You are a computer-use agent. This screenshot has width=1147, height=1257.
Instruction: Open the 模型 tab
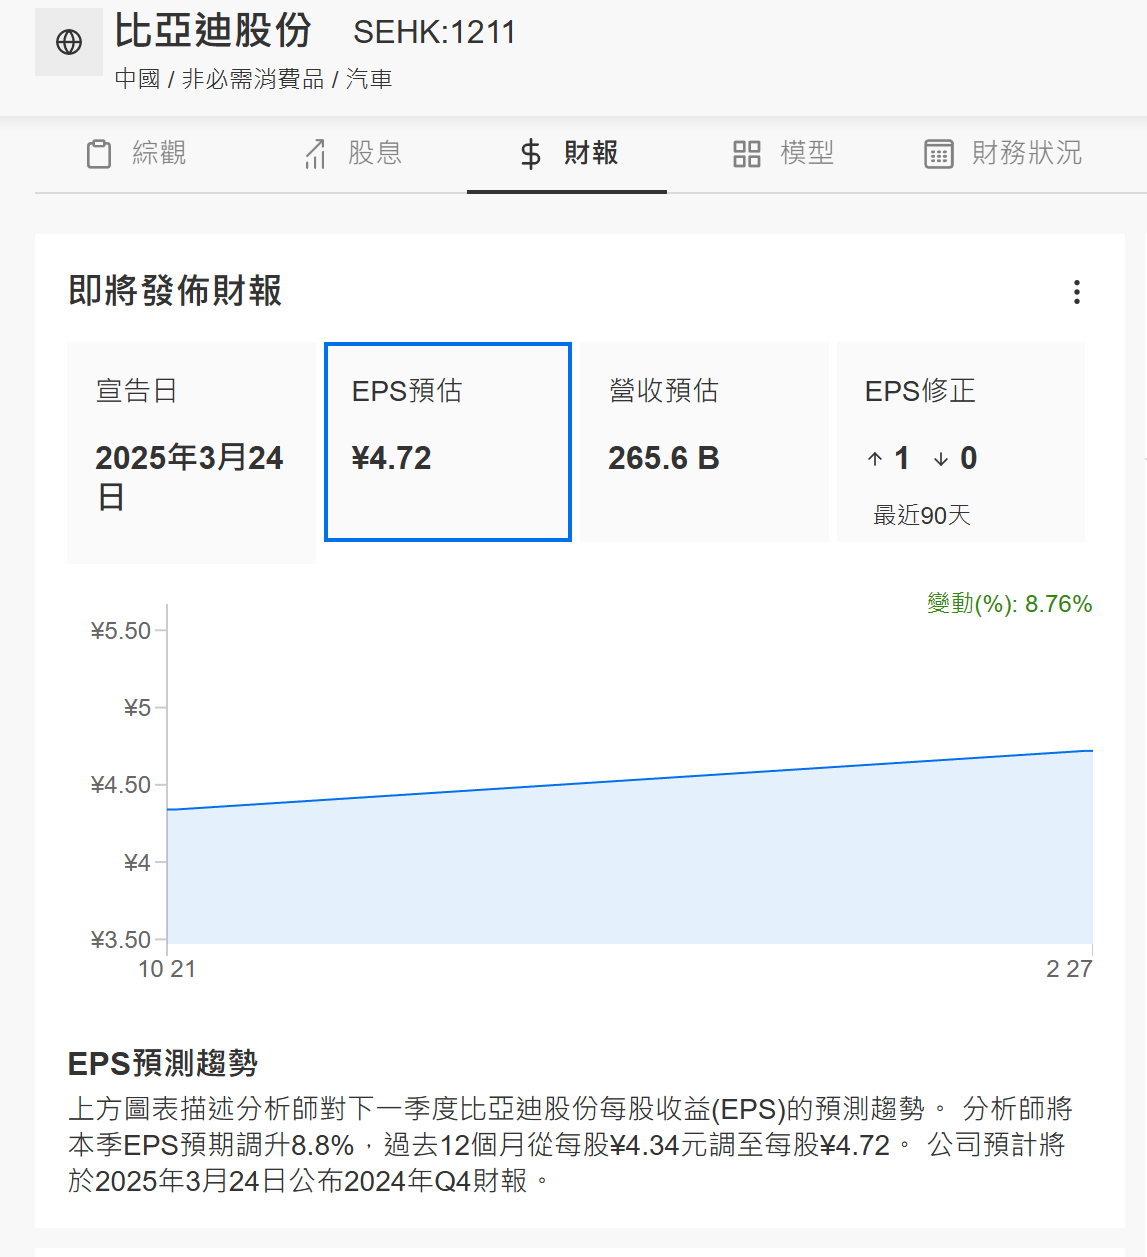coord(783,154)
